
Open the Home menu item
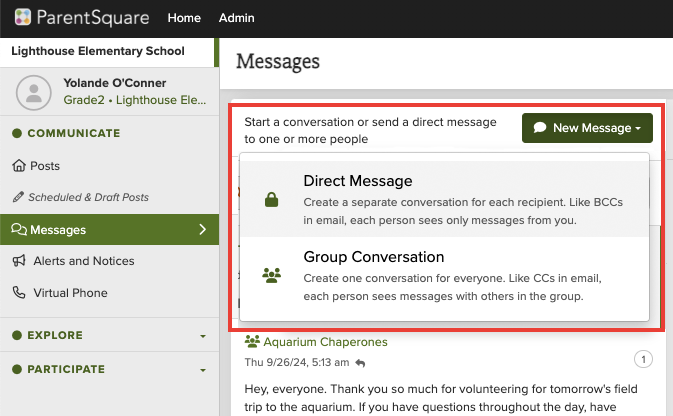click(184, 18)
